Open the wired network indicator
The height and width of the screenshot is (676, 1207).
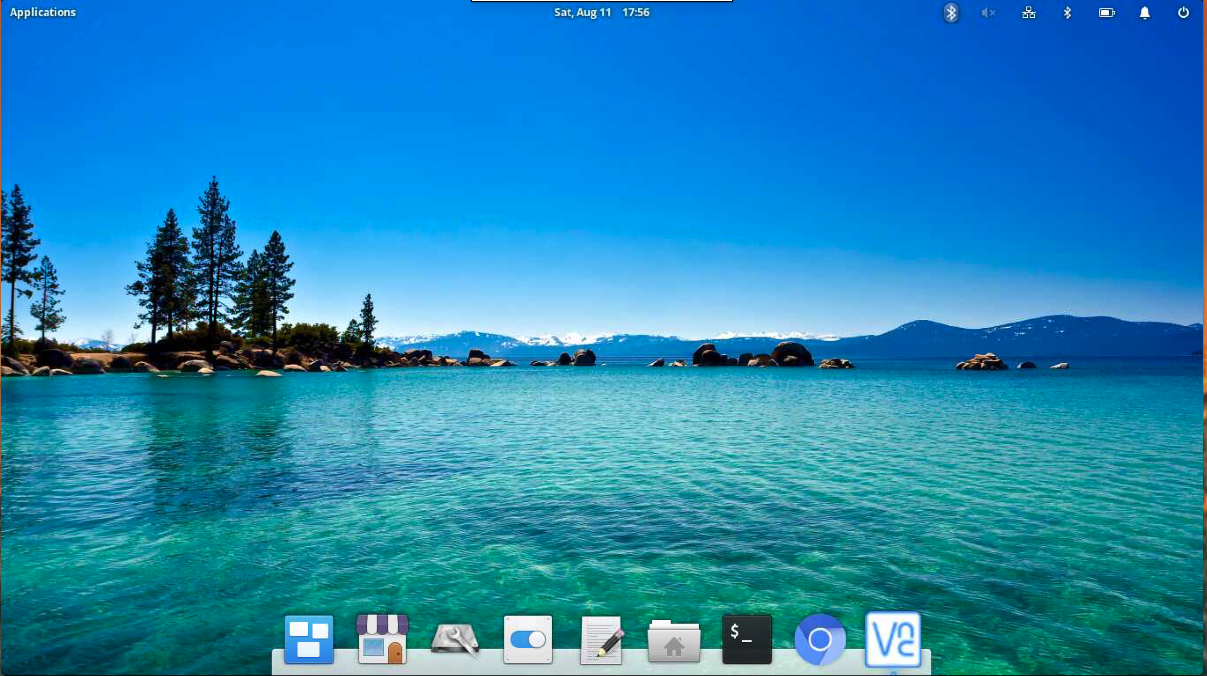(1028, 13)
